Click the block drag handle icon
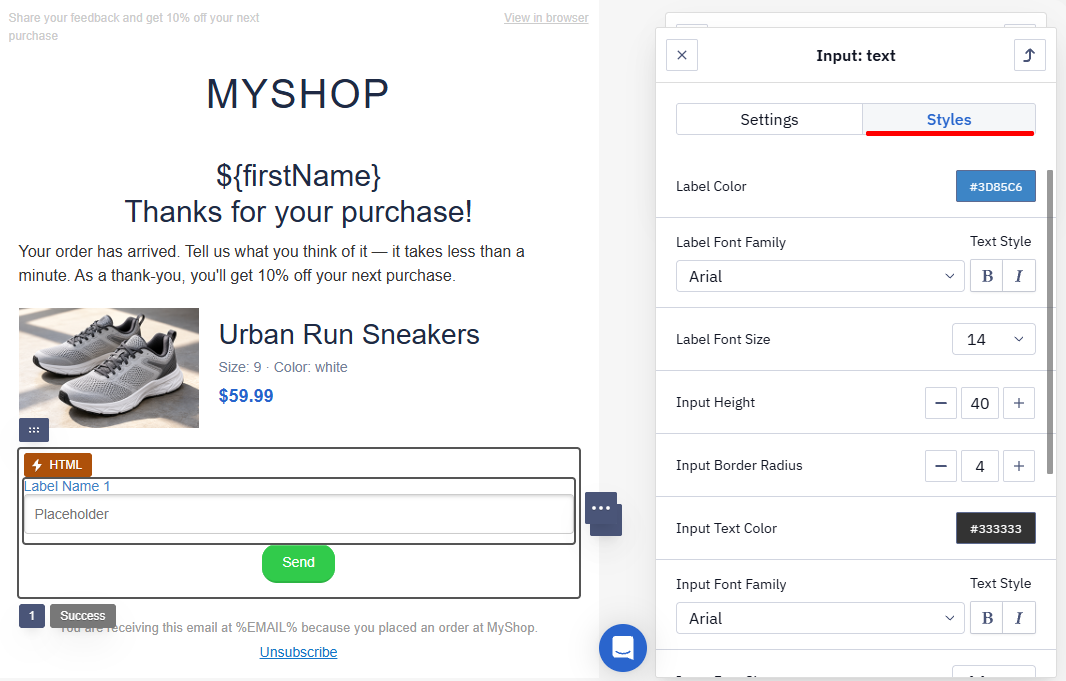The image size is (1066, 681). pyautogui.click(x=34, y=430)
